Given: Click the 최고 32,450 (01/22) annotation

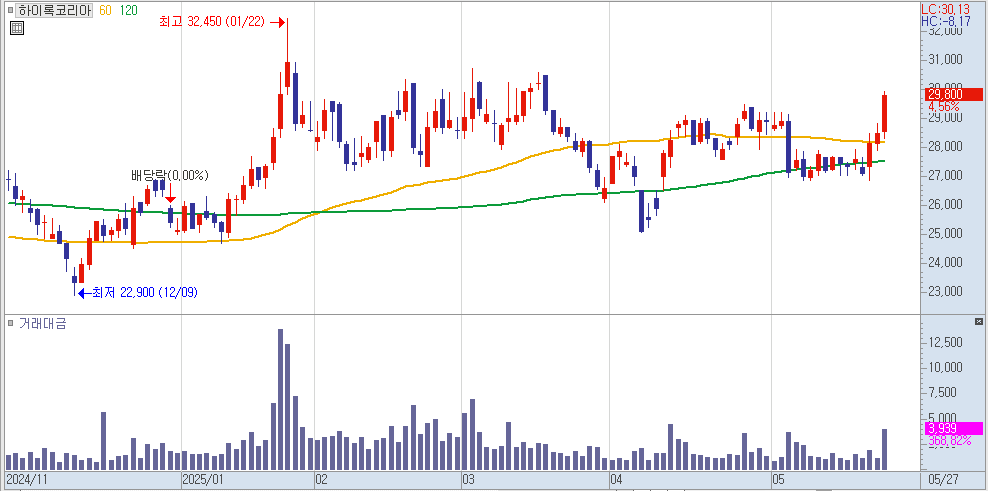Looking at the screenshot, I should (214, 22).
